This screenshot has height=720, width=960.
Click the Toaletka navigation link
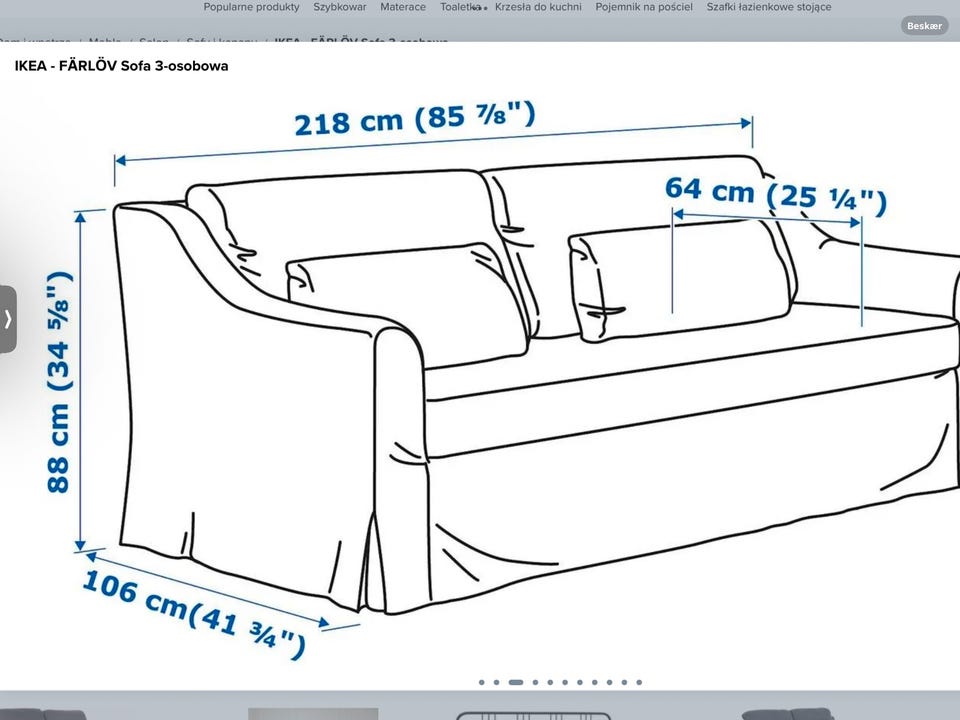click(x=460, y=7)
